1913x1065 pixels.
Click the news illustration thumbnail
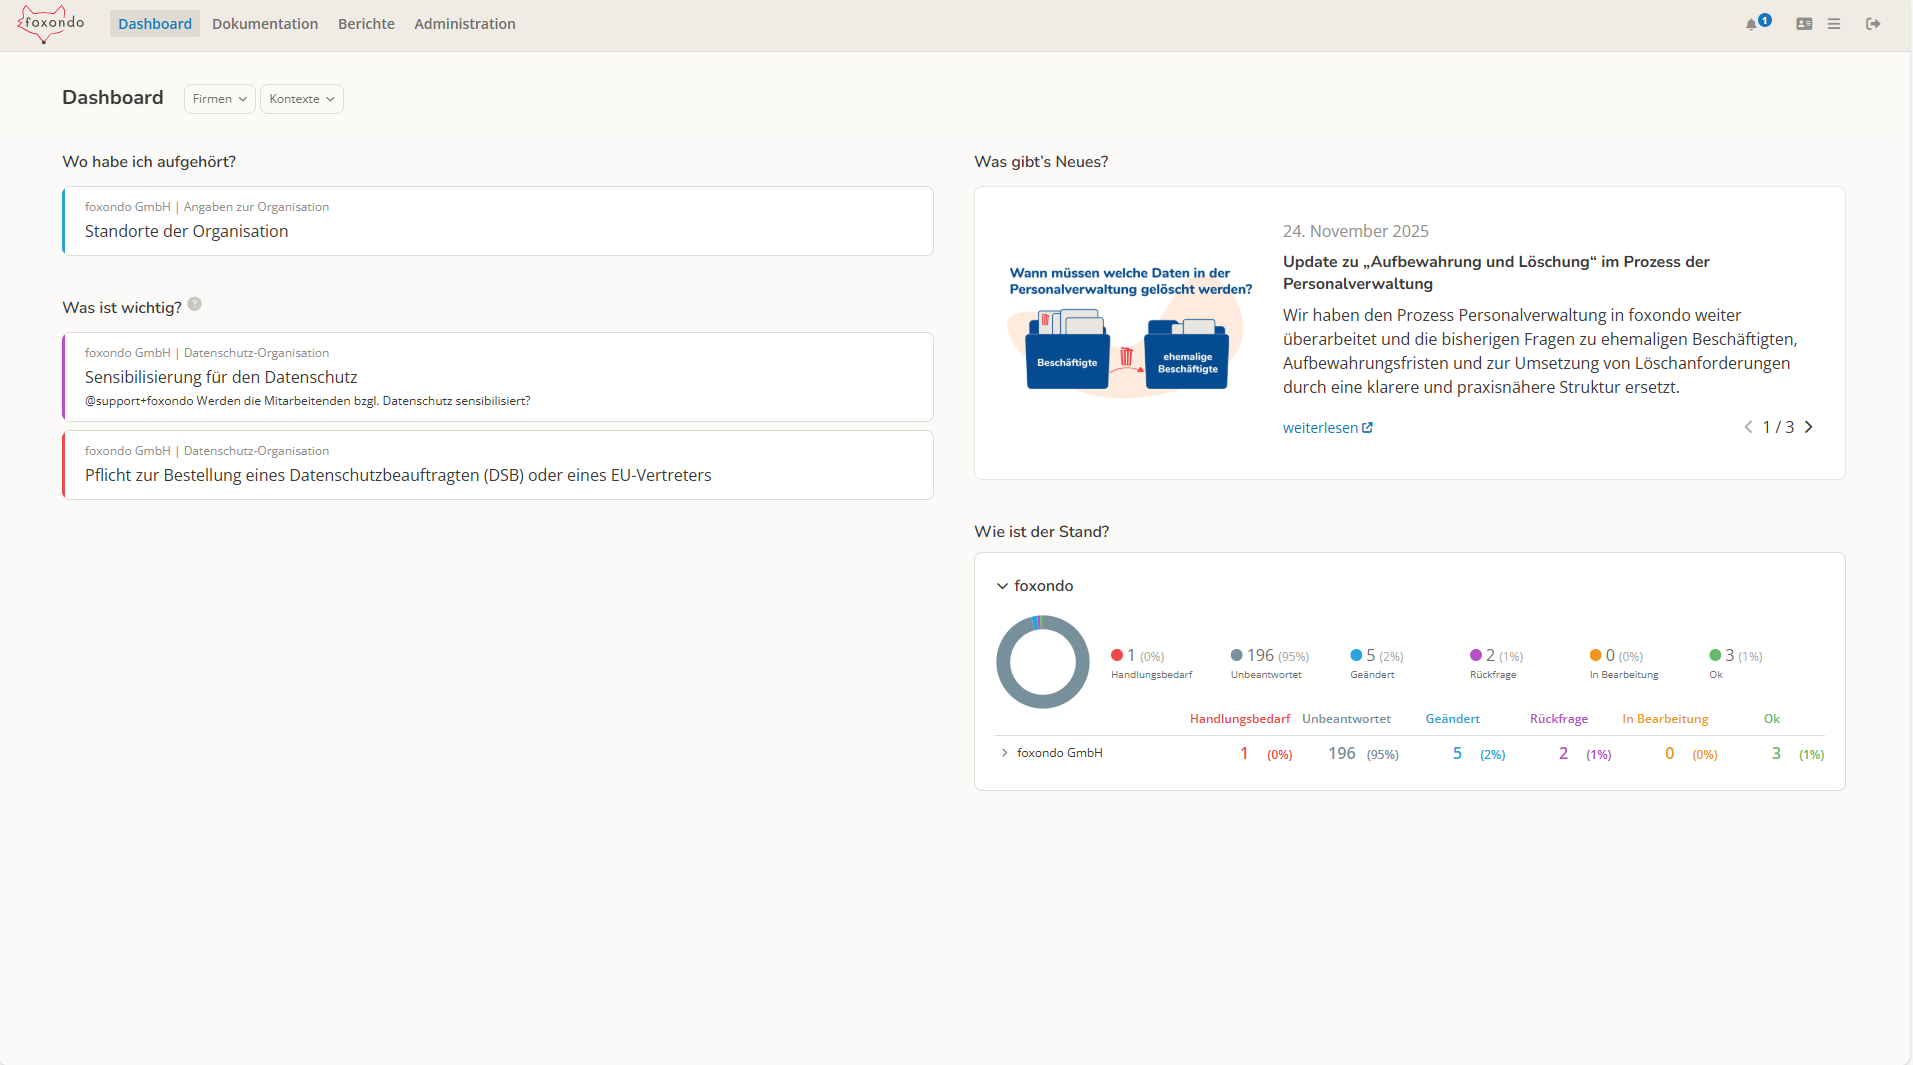pyautogui.click(x=1129, y=331)
